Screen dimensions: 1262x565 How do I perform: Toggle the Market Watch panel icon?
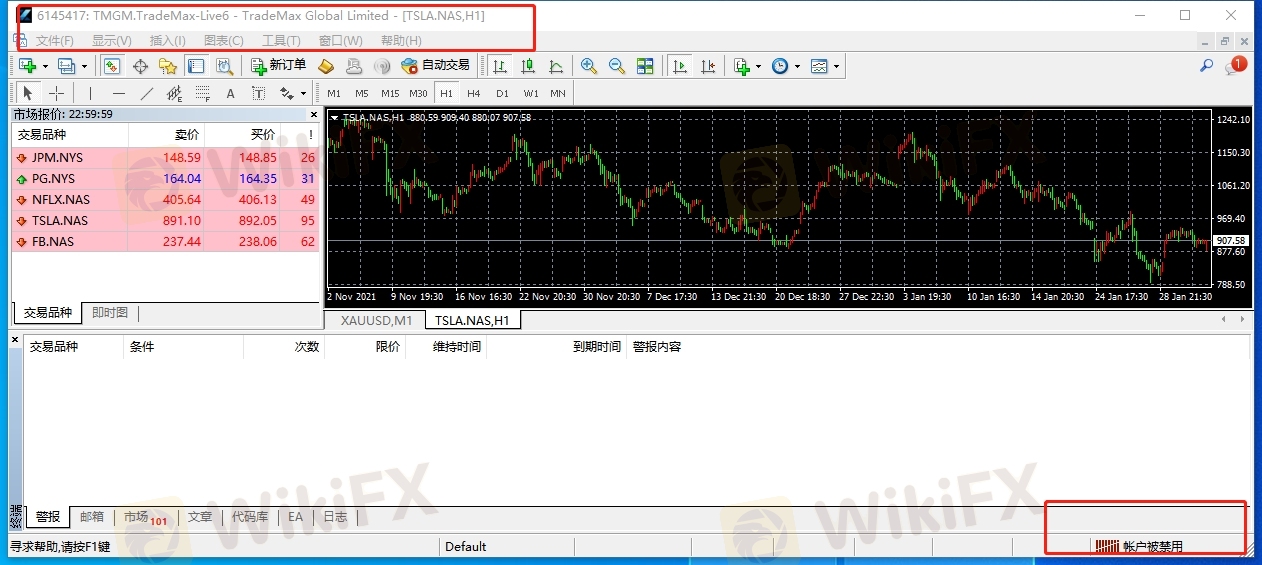click(x=112, y=66)
